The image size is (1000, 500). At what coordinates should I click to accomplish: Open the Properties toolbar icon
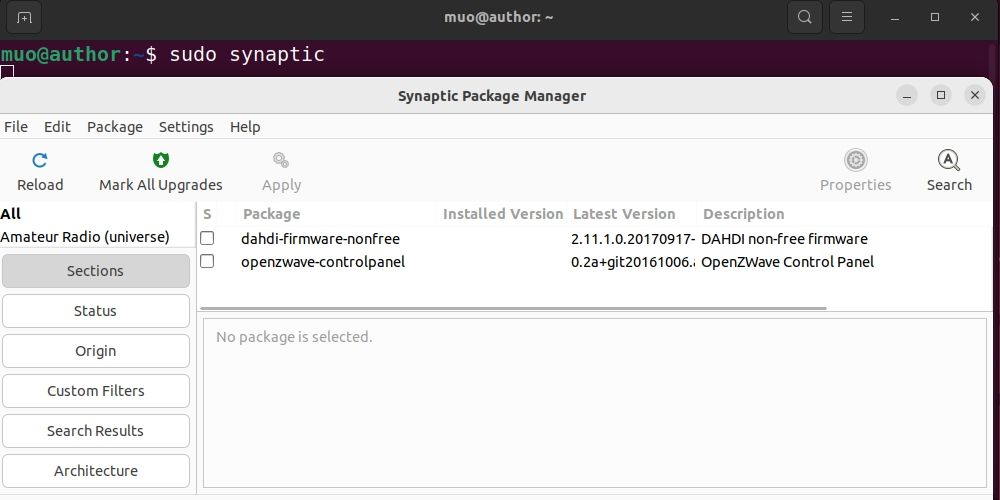pos(855,160)
